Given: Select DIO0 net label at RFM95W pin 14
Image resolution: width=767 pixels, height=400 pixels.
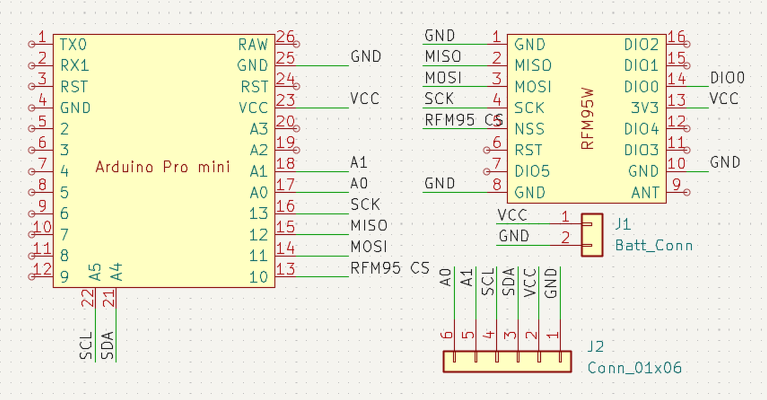Looking at the screenshot, I should pos(727,78).
